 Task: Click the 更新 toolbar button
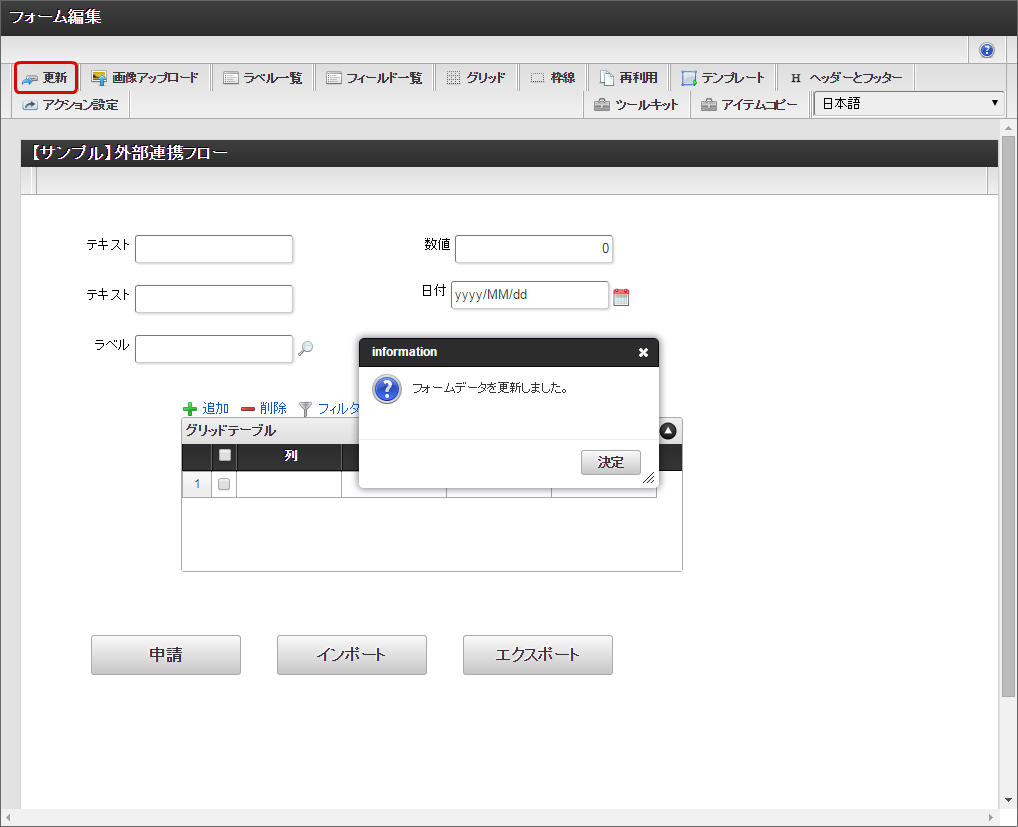pyautogui.click(x=46, y=78)
